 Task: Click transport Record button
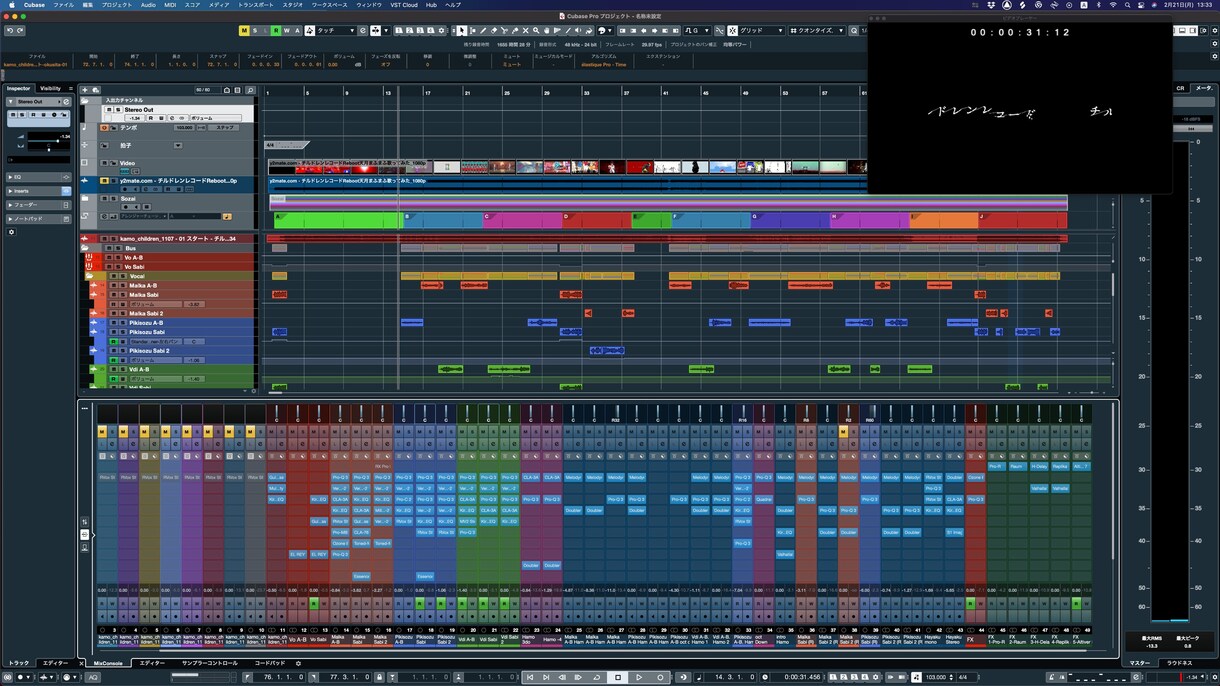point(661,678)
